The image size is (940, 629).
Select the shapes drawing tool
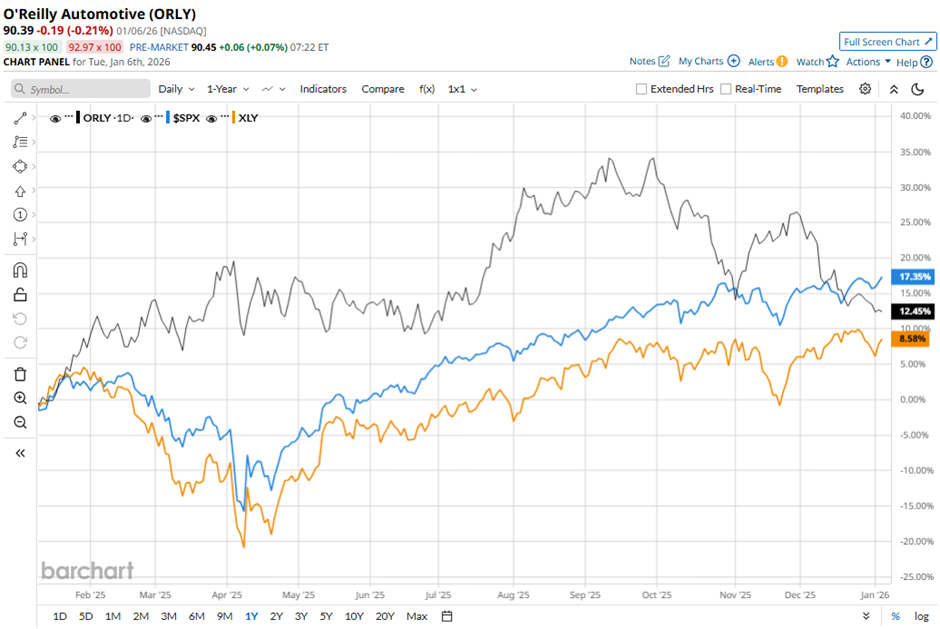pyautogui.click(x=20, y=166)
